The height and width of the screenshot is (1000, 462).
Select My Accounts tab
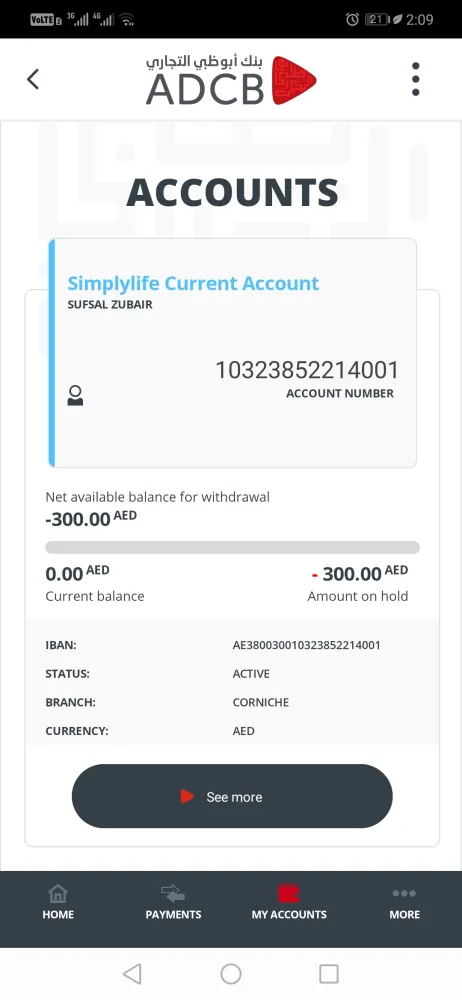coord(288,902)
